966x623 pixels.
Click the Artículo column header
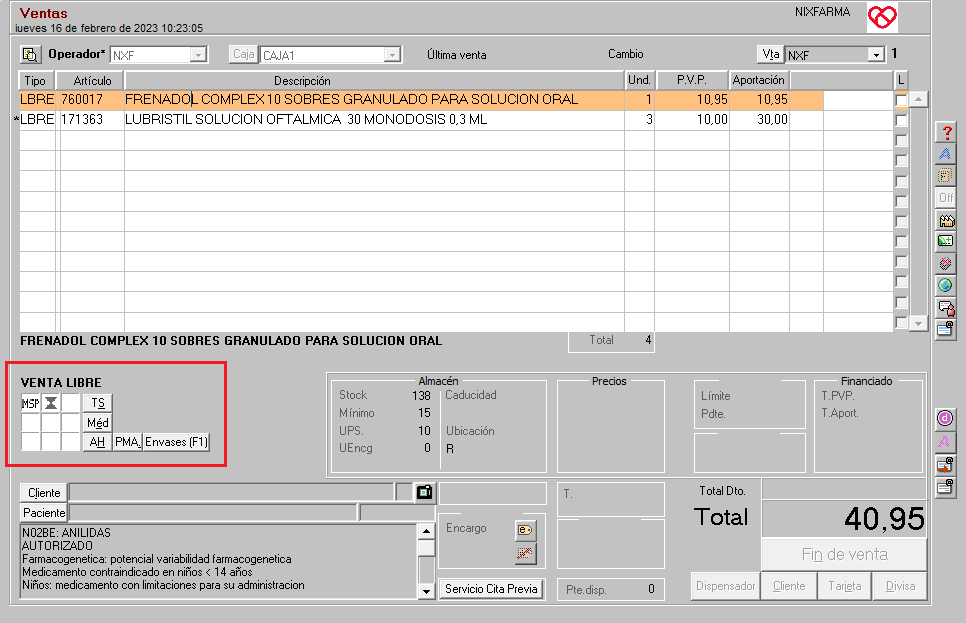click(92, 81)
